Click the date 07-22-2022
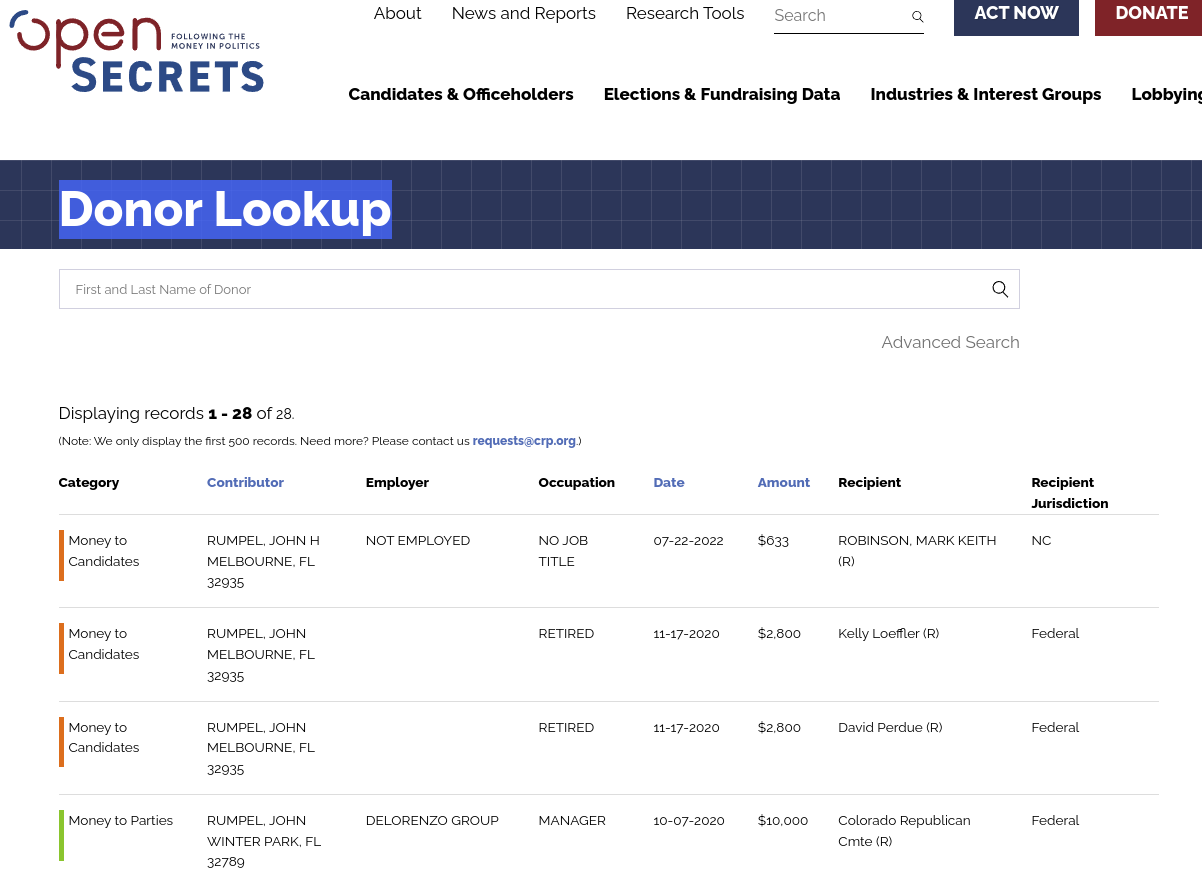The image size is (1202, 874). (688, 540)
